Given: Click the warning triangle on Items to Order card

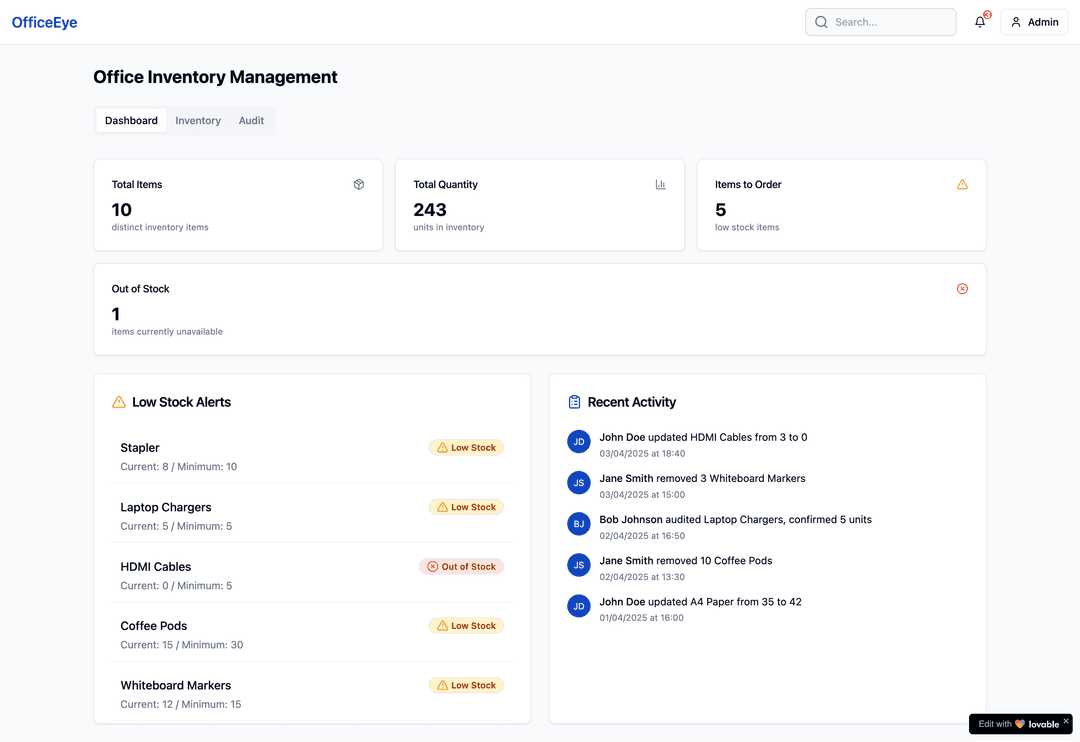Looking at the screenshot, I should tap(962, 184).
